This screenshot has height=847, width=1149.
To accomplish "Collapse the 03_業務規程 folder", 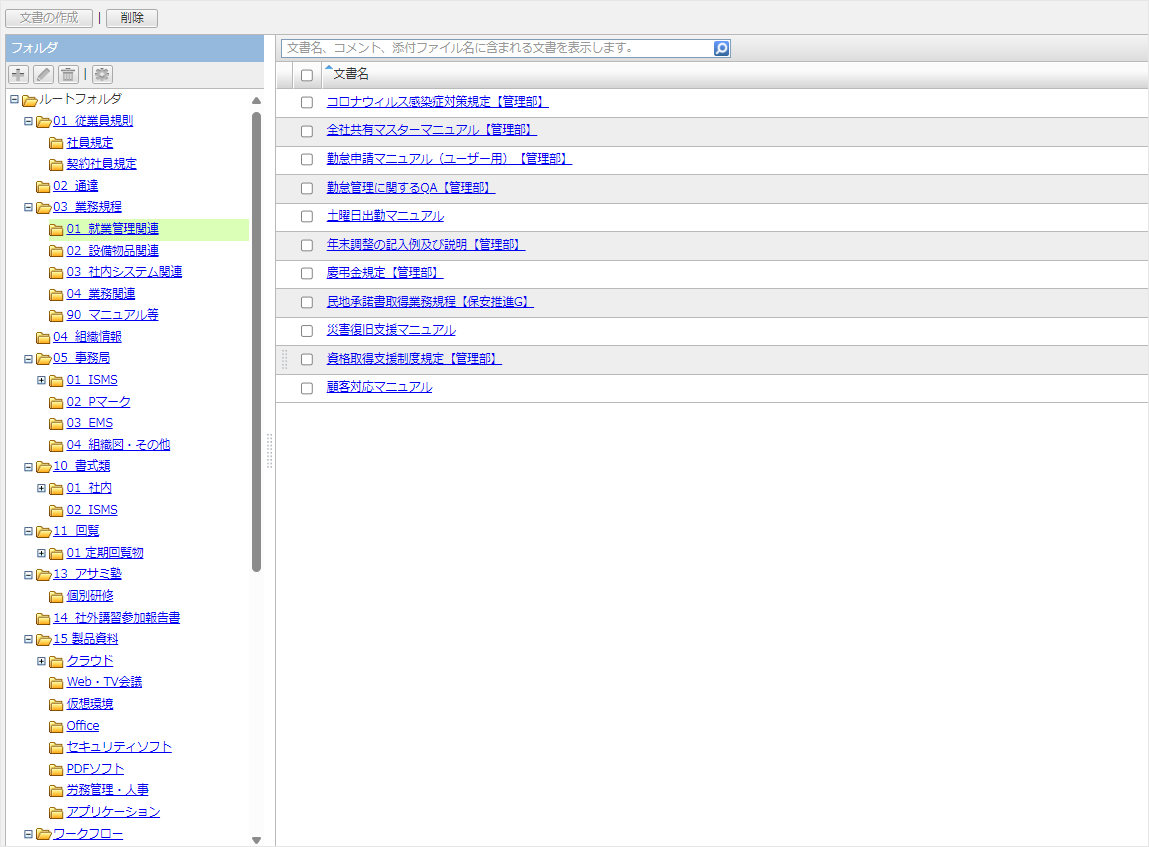I will coord(28,207).
